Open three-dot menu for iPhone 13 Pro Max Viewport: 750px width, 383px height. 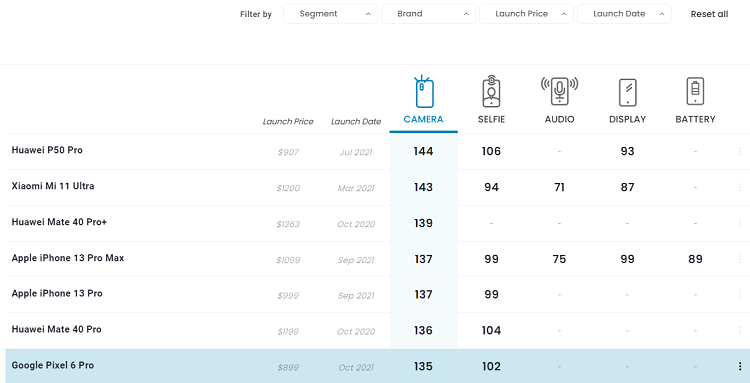740,259
